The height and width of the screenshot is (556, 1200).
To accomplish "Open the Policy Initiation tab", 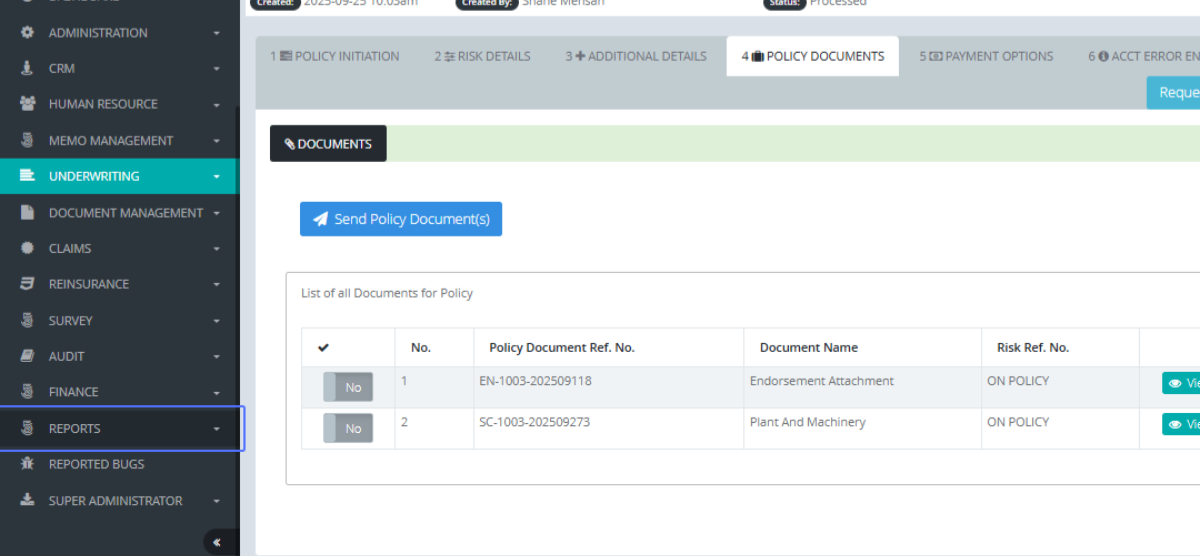I will [x=334, y=56].
